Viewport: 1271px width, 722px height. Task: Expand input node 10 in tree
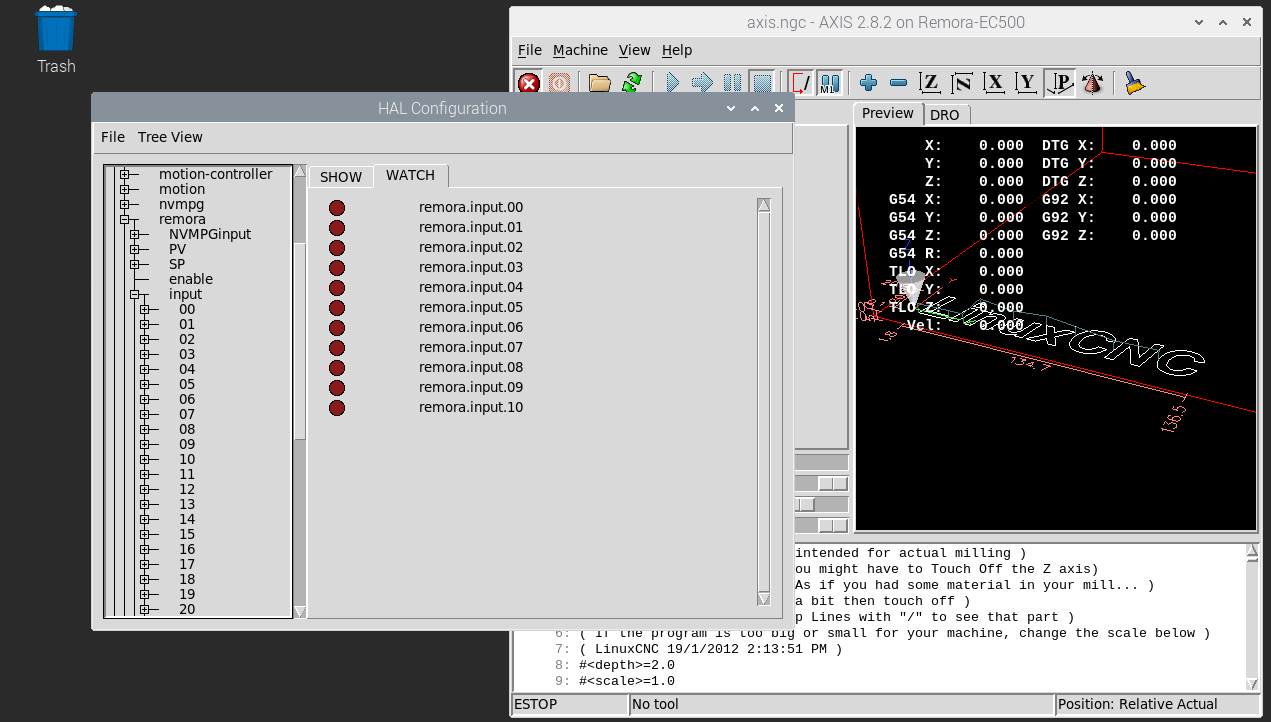click(145, 460)
